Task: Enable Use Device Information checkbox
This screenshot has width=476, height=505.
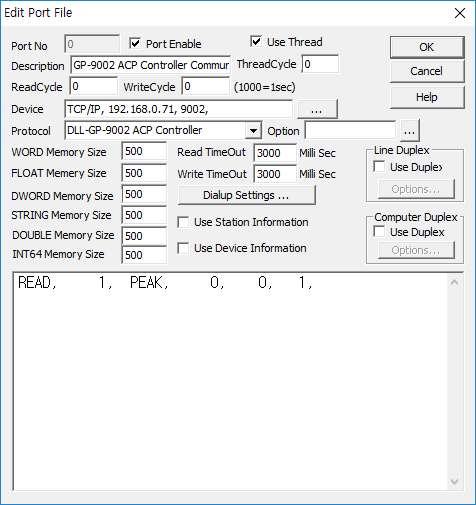Action: [x=183, y=248]
